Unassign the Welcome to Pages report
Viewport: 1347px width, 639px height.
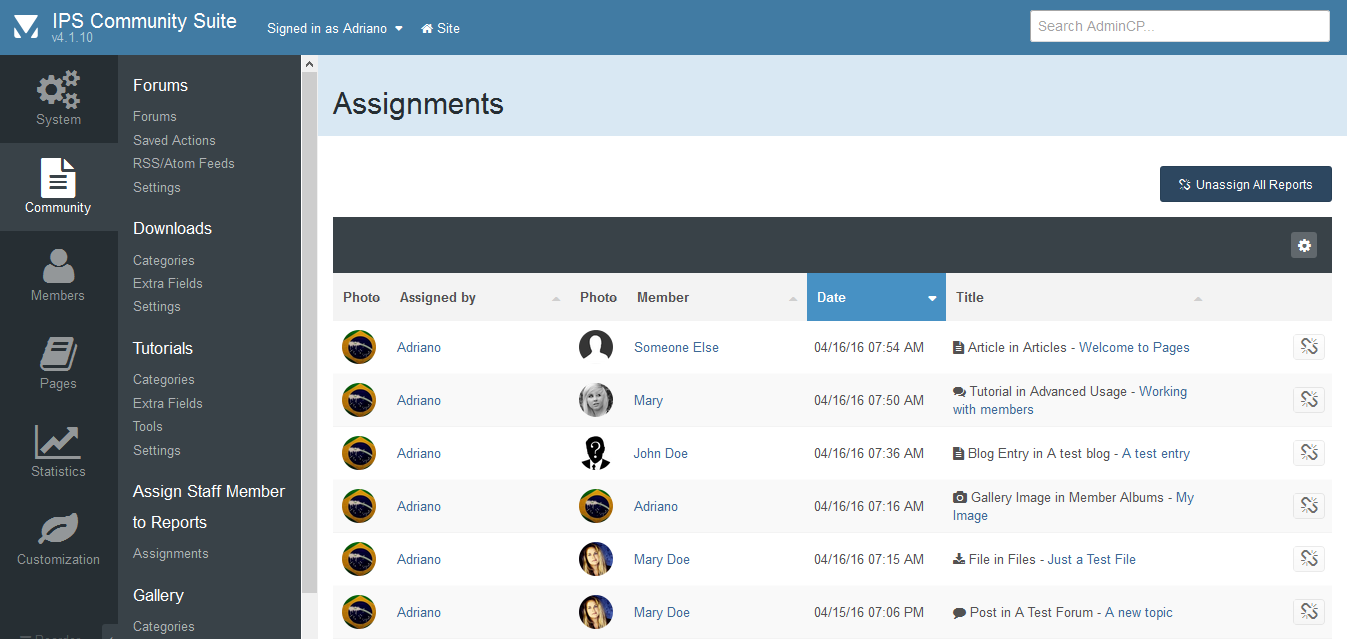point(1308,347)
